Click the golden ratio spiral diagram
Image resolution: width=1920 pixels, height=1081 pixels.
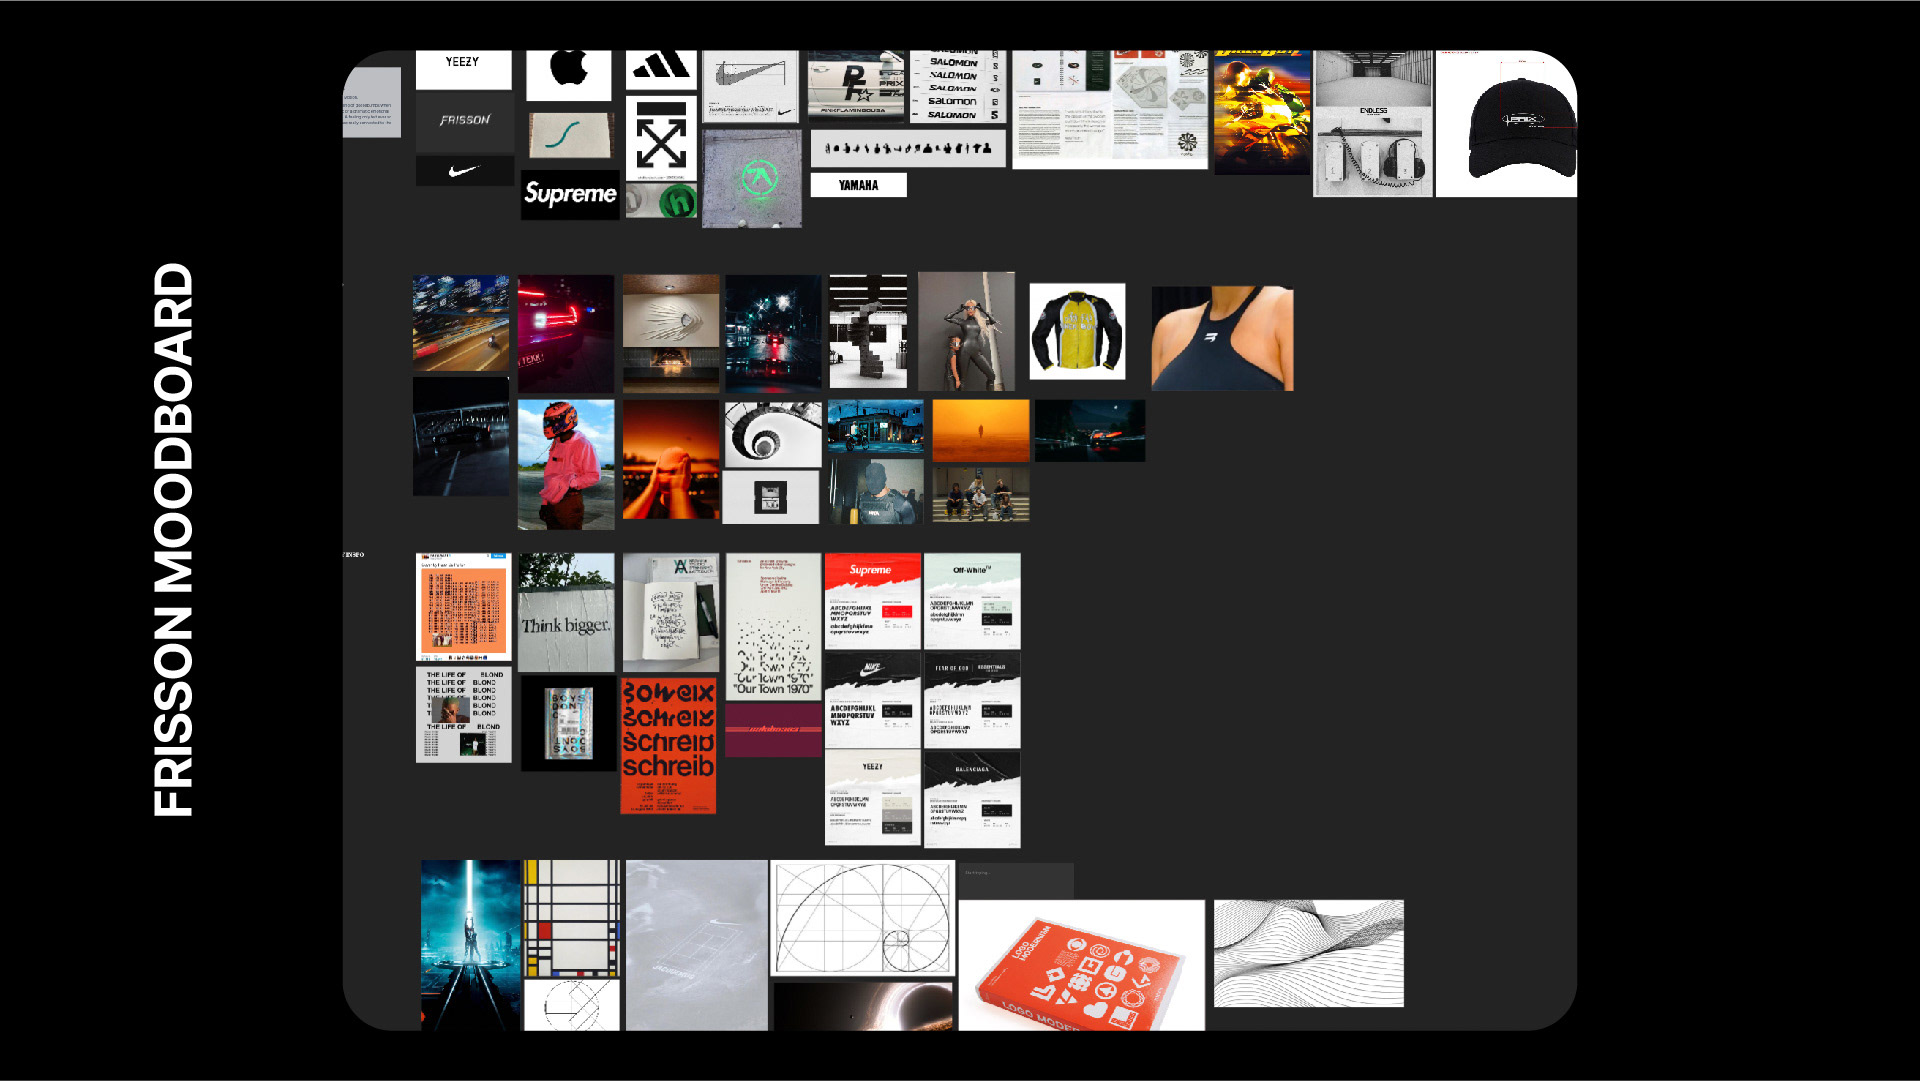pyautogui.click(x=863, y=918)
